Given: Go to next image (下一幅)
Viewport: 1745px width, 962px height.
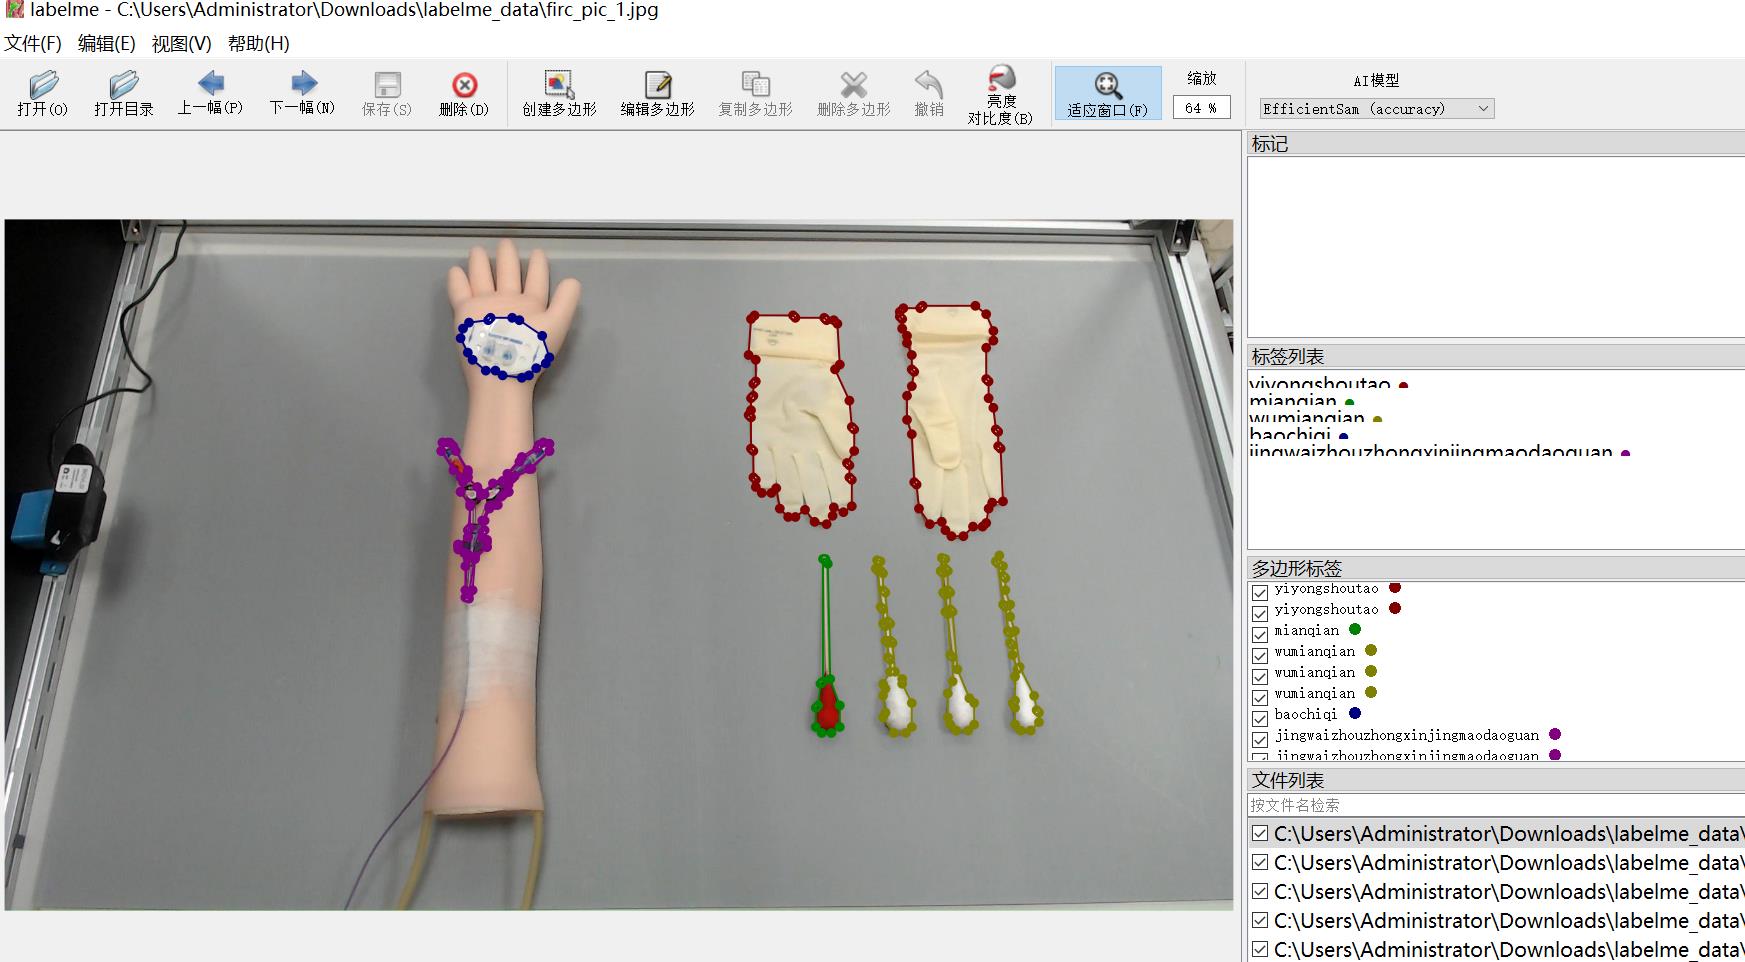Looking at the screenshot, I should click(x=302, y=94).
